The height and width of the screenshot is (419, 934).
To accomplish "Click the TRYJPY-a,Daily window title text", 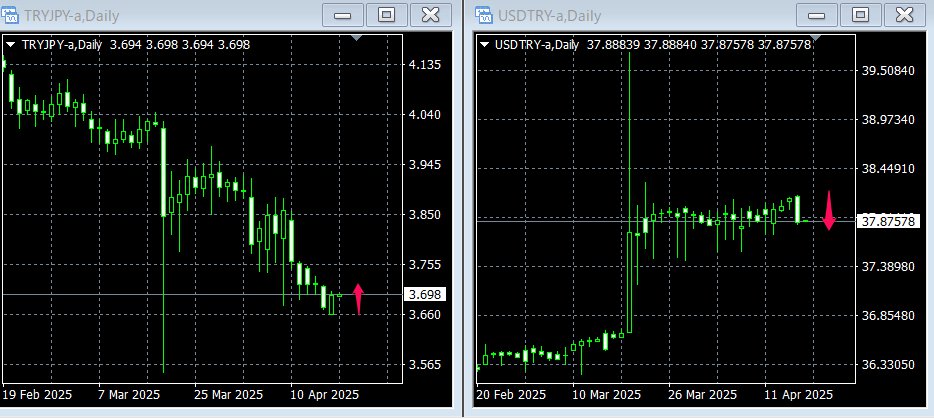I will point(71,15).
